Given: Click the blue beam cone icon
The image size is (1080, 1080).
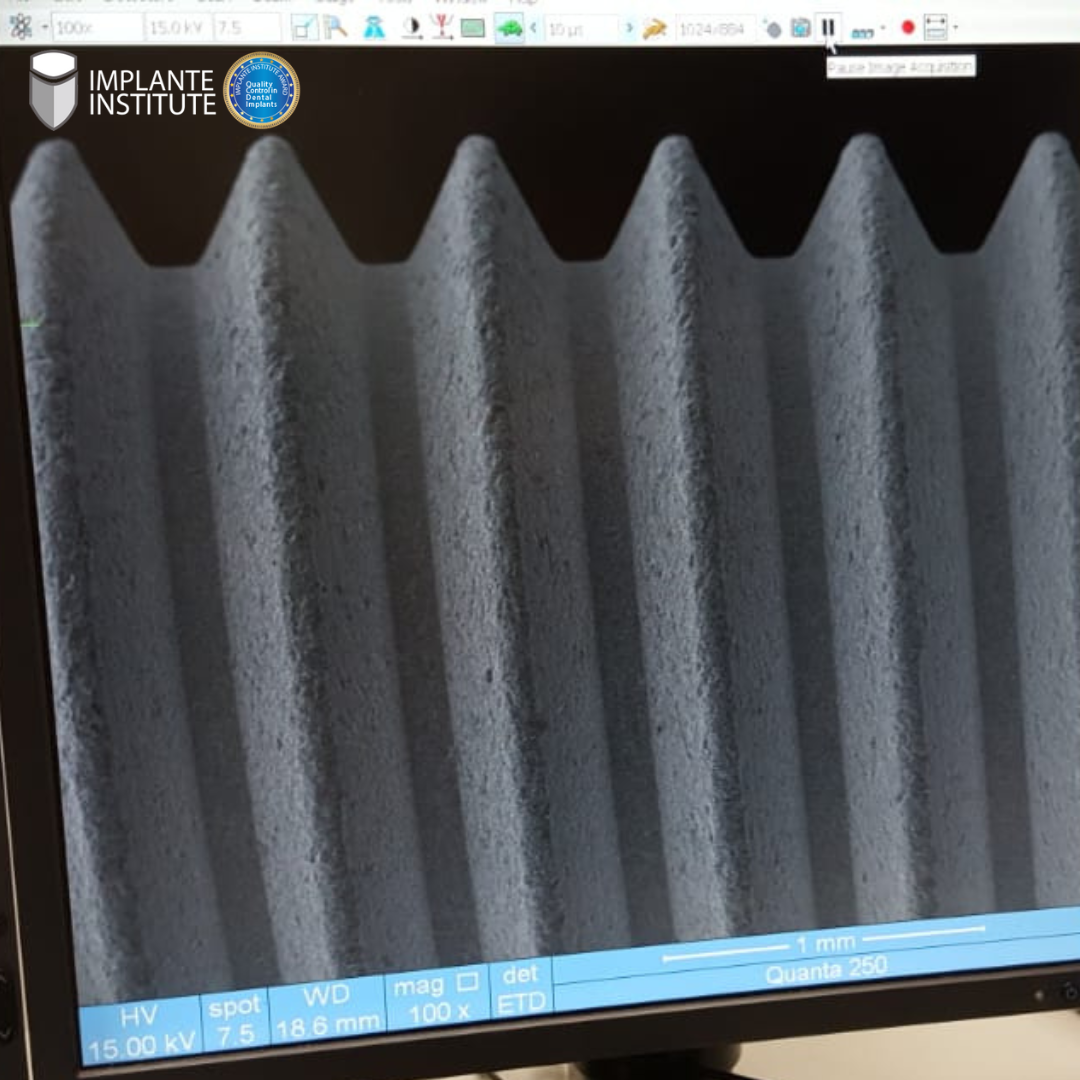Looking at the screenshot, I should click(374, 28).
